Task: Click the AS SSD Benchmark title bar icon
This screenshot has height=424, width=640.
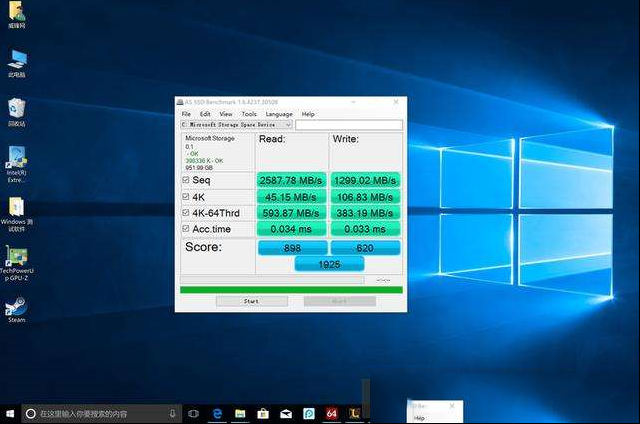Action: point(180,102)
